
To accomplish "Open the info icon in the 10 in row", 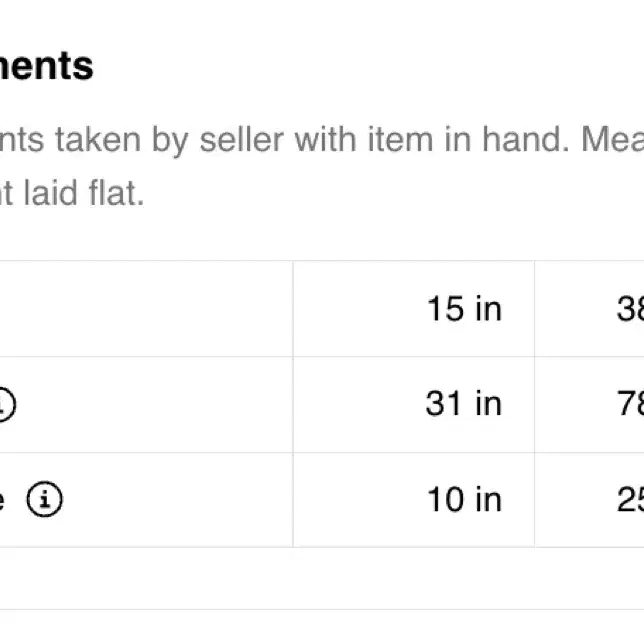I will coord(44,499).
